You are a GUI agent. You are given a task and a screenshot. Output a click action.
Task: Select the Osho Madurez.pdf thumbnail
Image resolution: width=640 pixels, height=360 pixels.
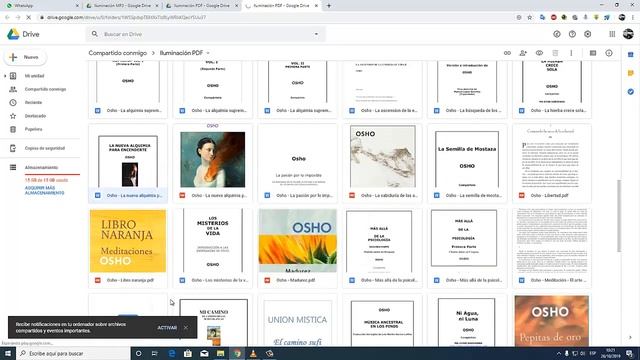pos(298,248)
